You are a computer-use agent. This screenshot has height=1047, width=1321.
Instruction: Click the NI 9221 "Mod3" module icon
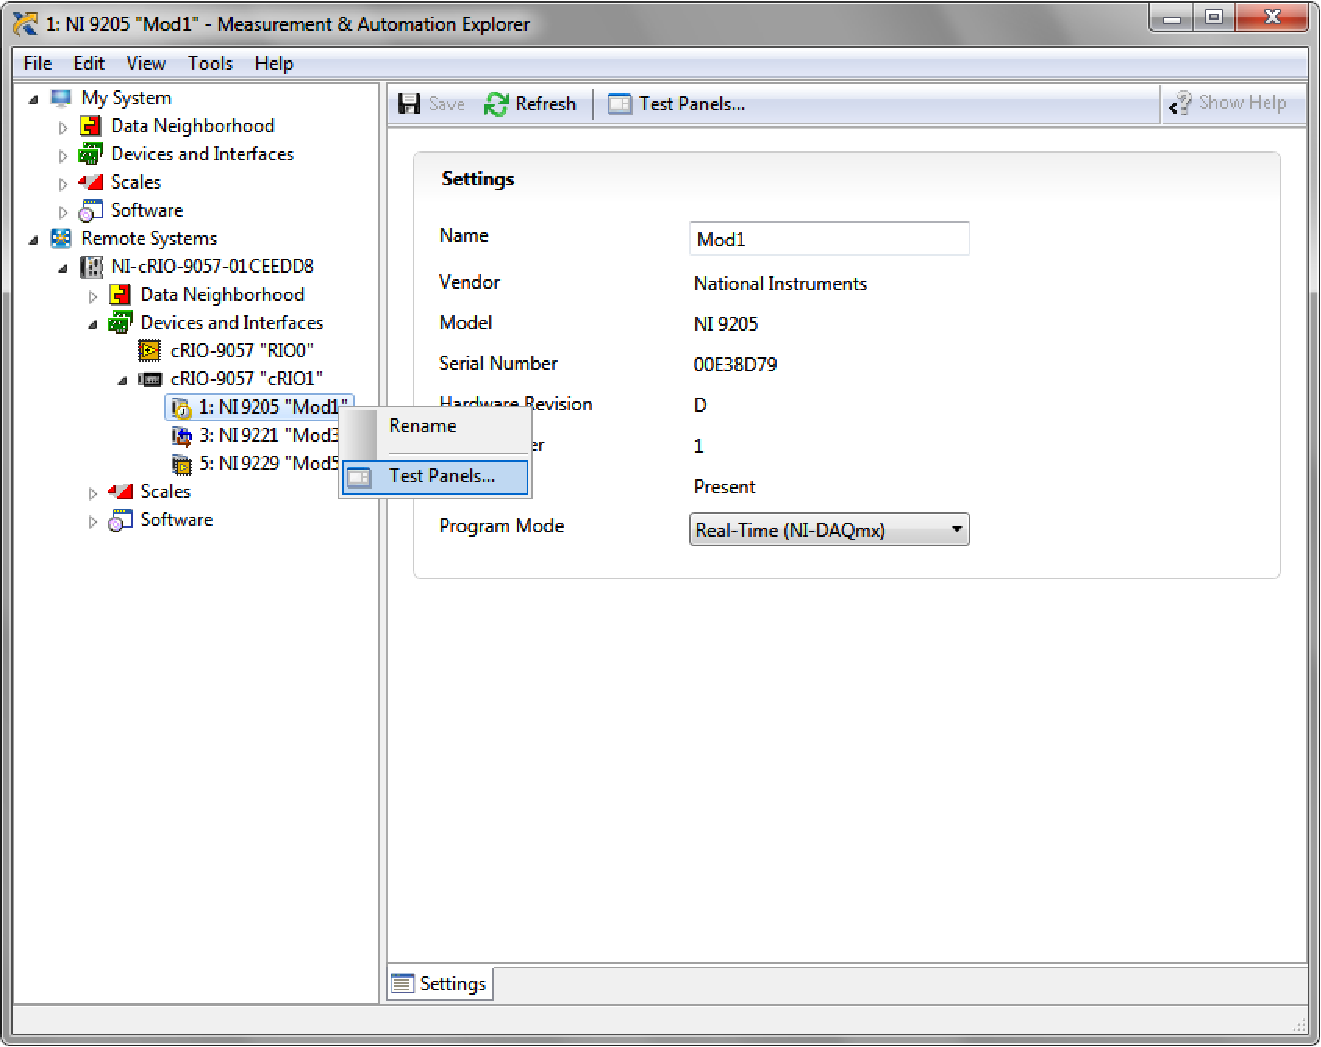(x=181, y=435)
